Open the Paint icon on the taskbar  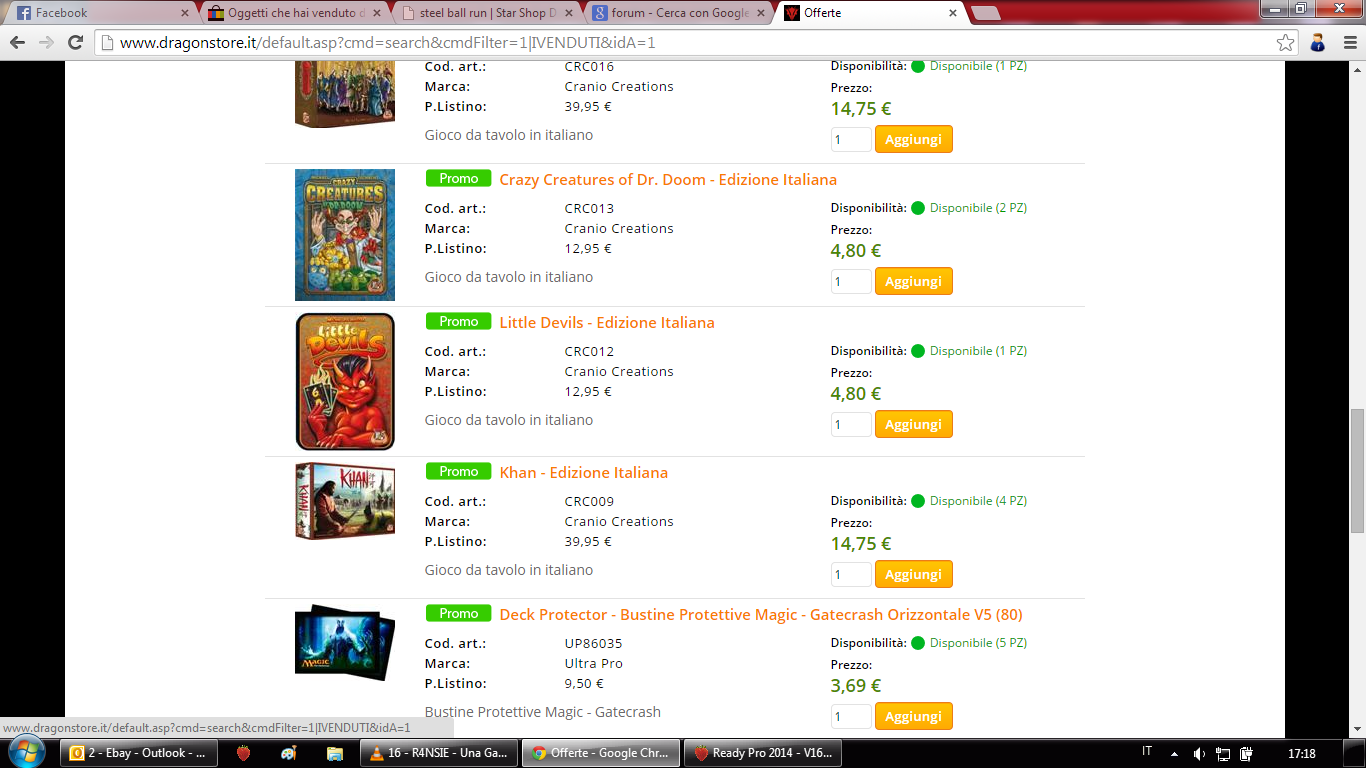(289, 753)
